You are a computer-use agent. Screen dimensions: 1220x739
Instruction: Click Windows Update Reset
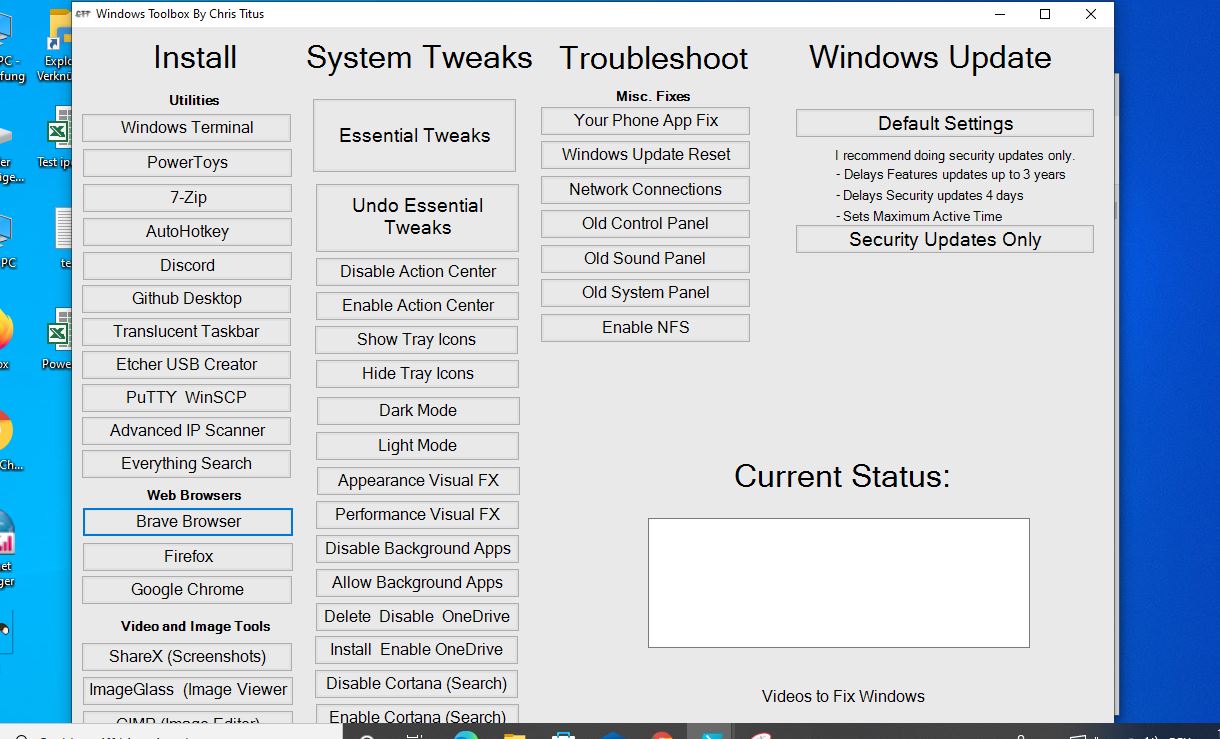(645, 155)
